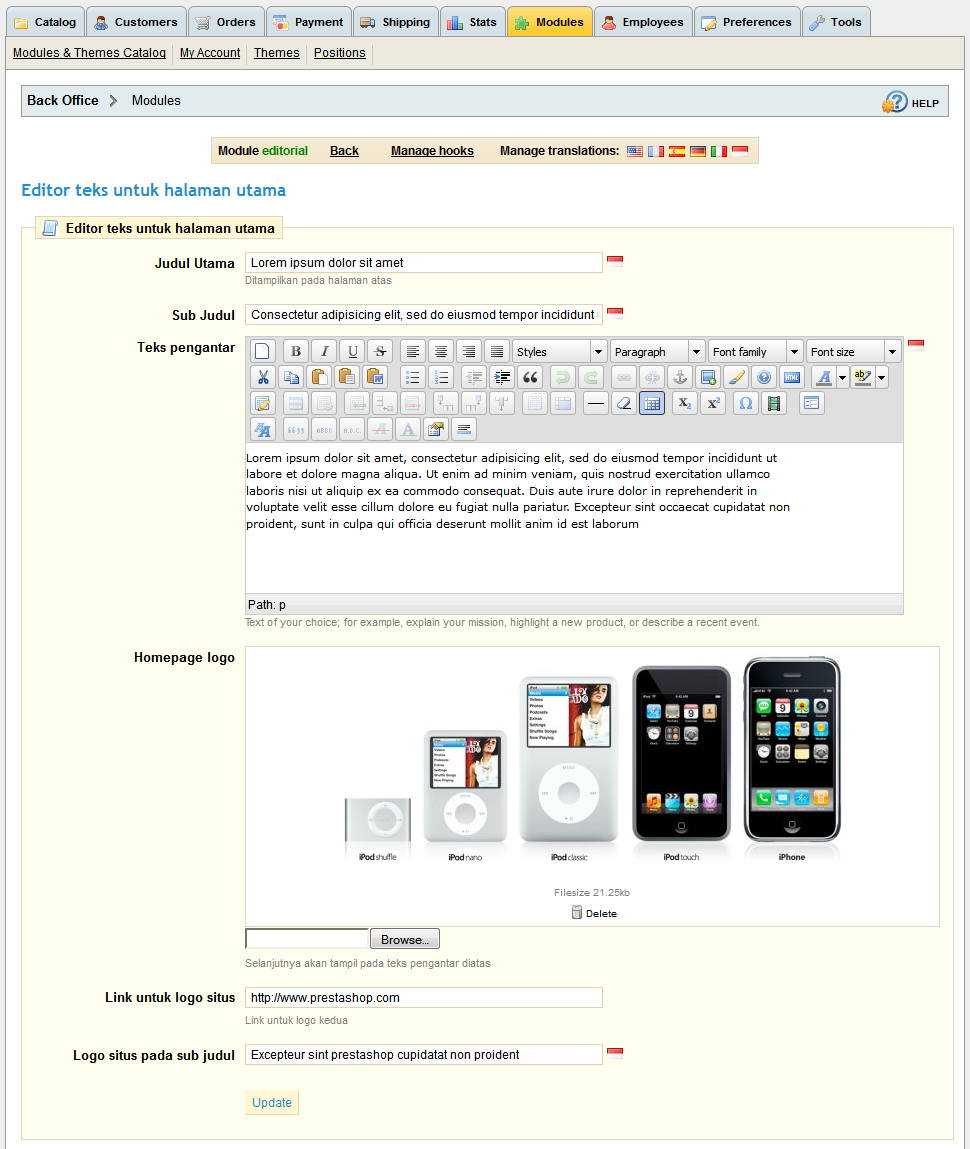This screenshot has height=1149, width=970.
Task: Select the Employees tab
Action: tap(643, 22)
